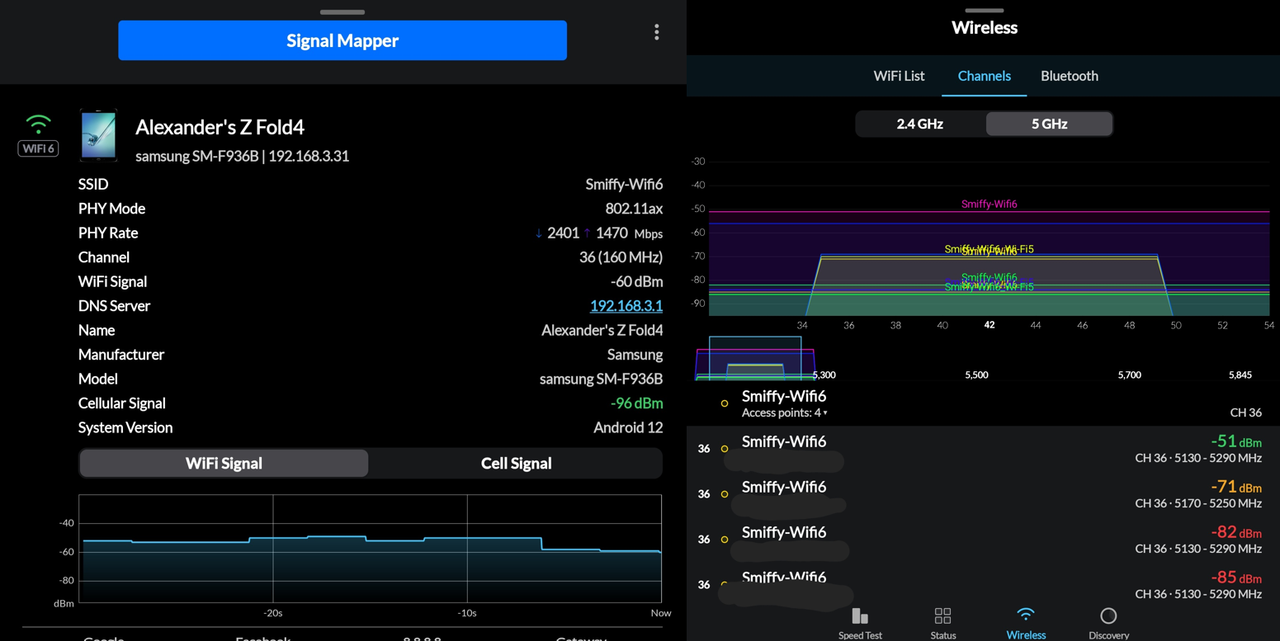Open the Bluetooth tab

click(1069, 76)
